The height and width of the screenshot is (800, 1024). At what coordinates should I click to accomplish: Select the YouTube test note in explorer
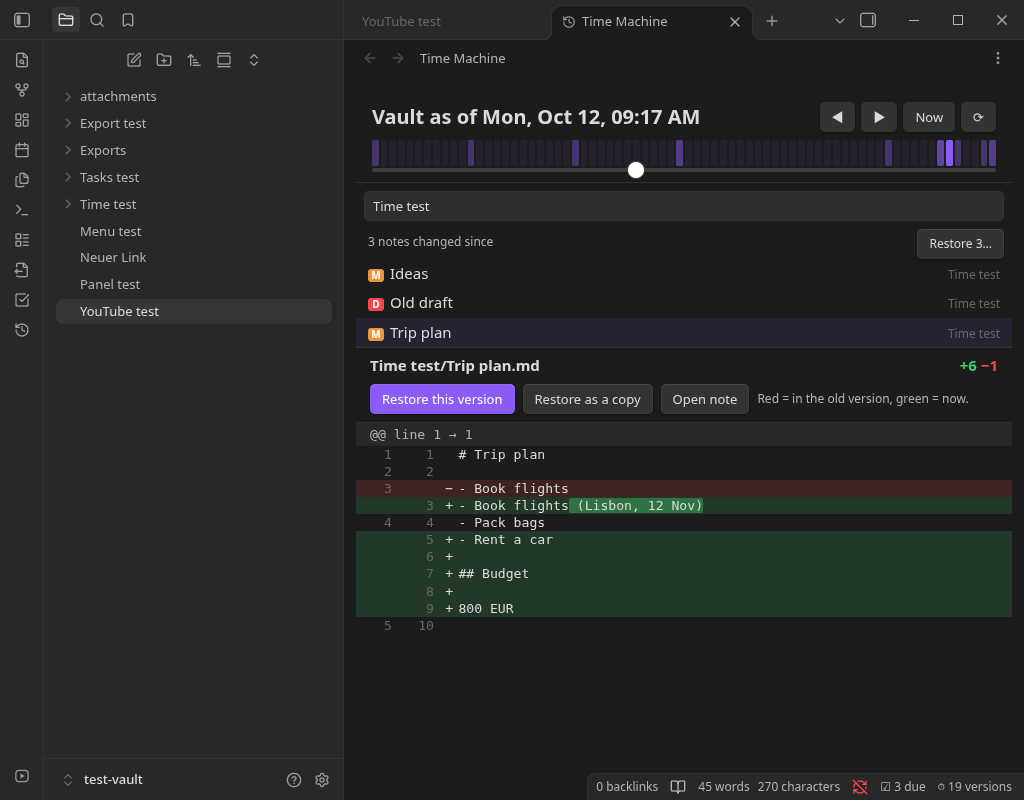pyautogui.click(x=194, y=312)
